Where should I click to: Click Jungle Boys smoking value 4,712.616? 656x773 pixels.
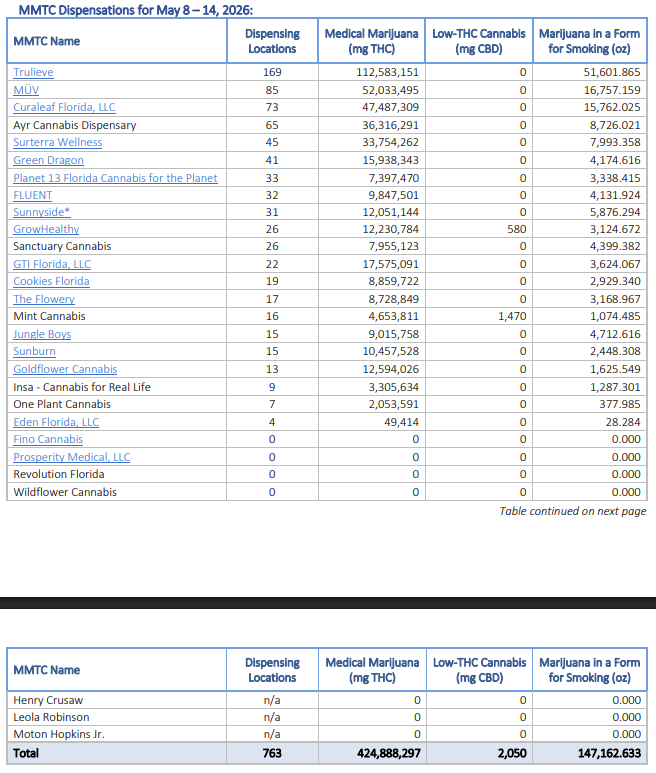(615, 334)
